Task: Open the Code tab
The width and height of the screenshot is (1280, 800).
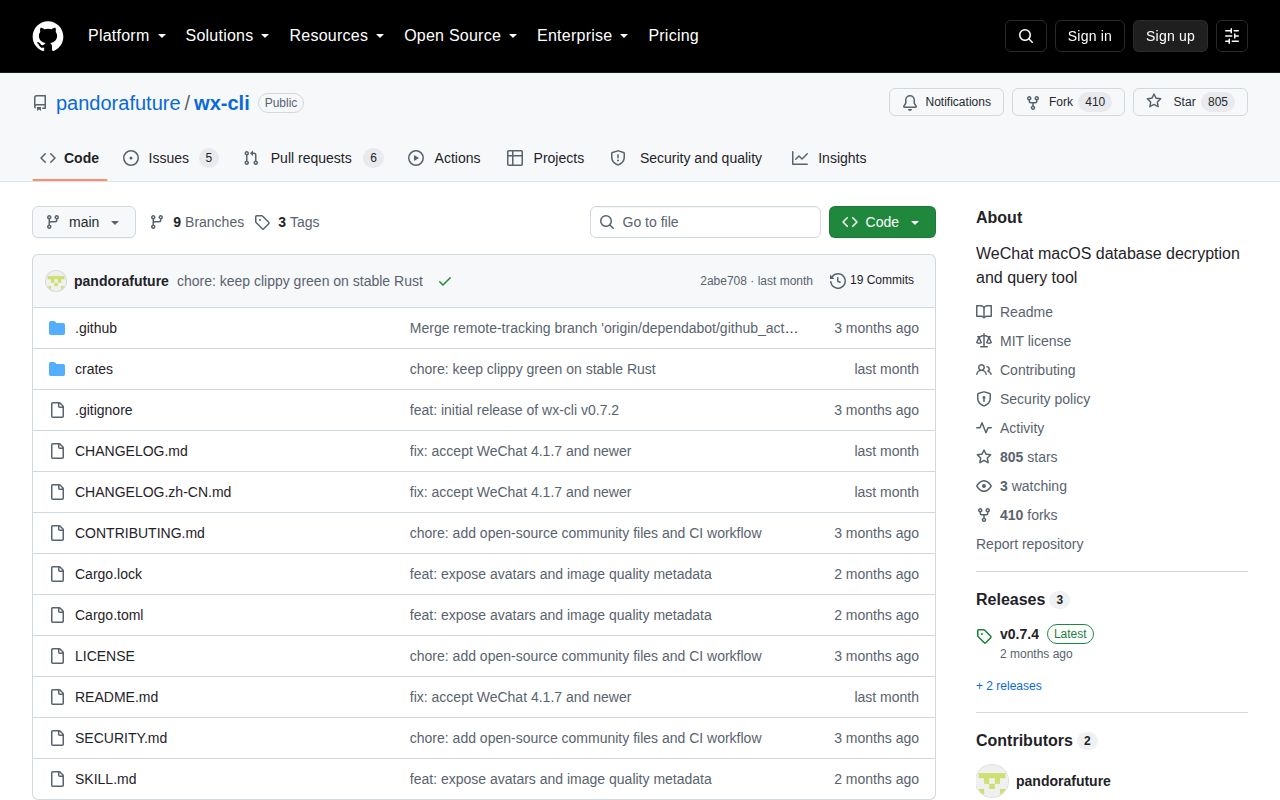Action: click(x=70, y=158)
